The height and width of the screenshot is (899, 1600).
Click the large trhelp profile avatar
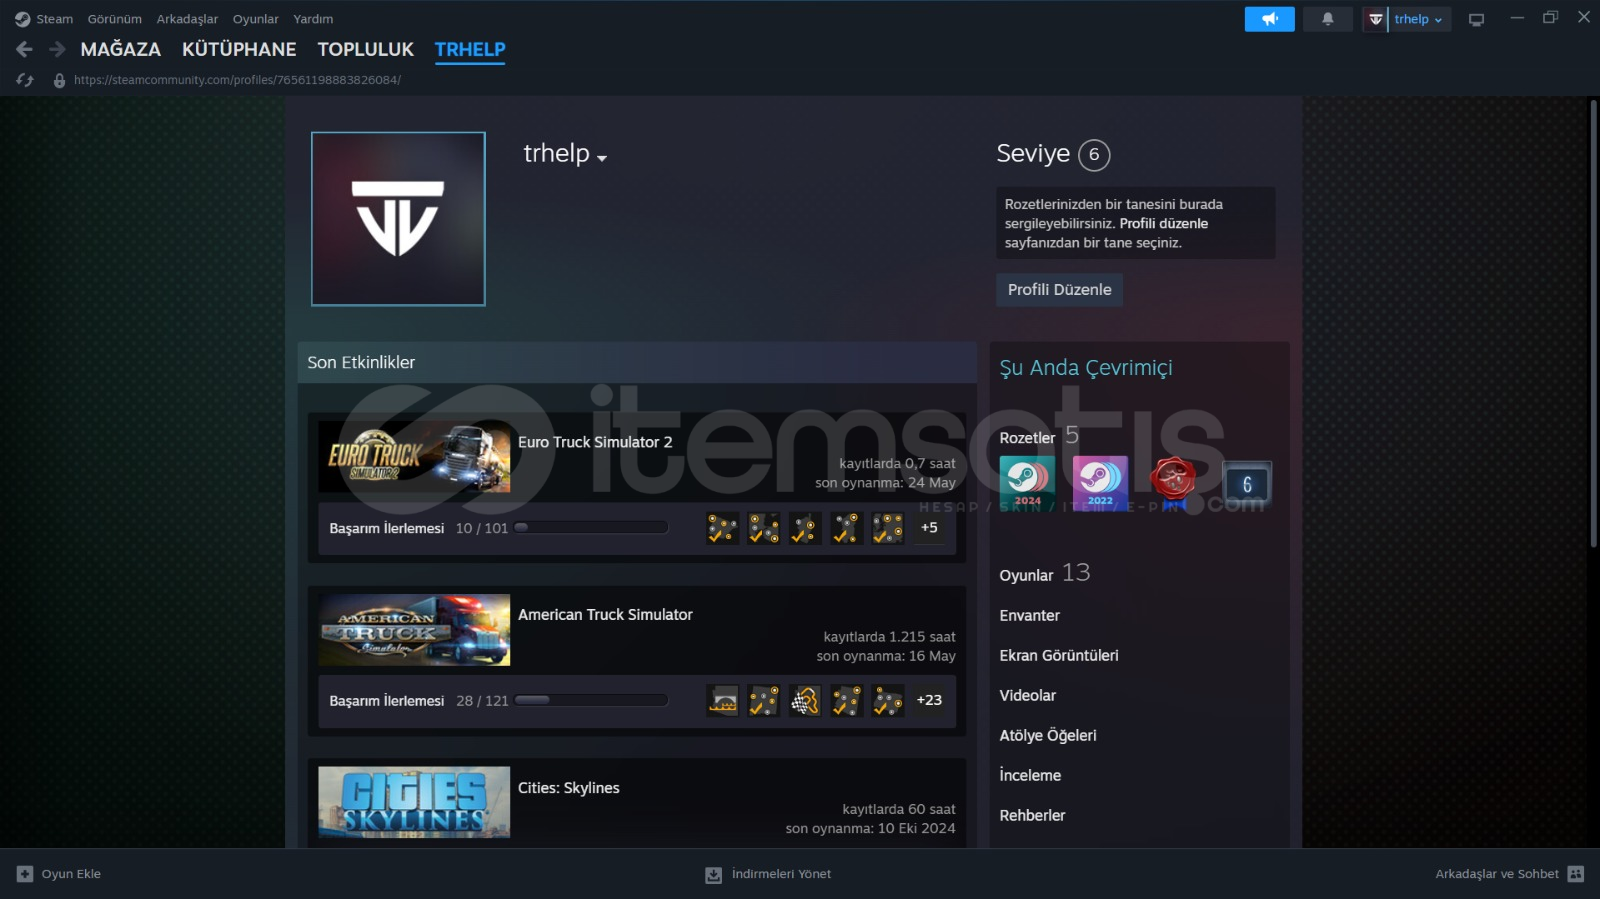(x=398, y=219)
